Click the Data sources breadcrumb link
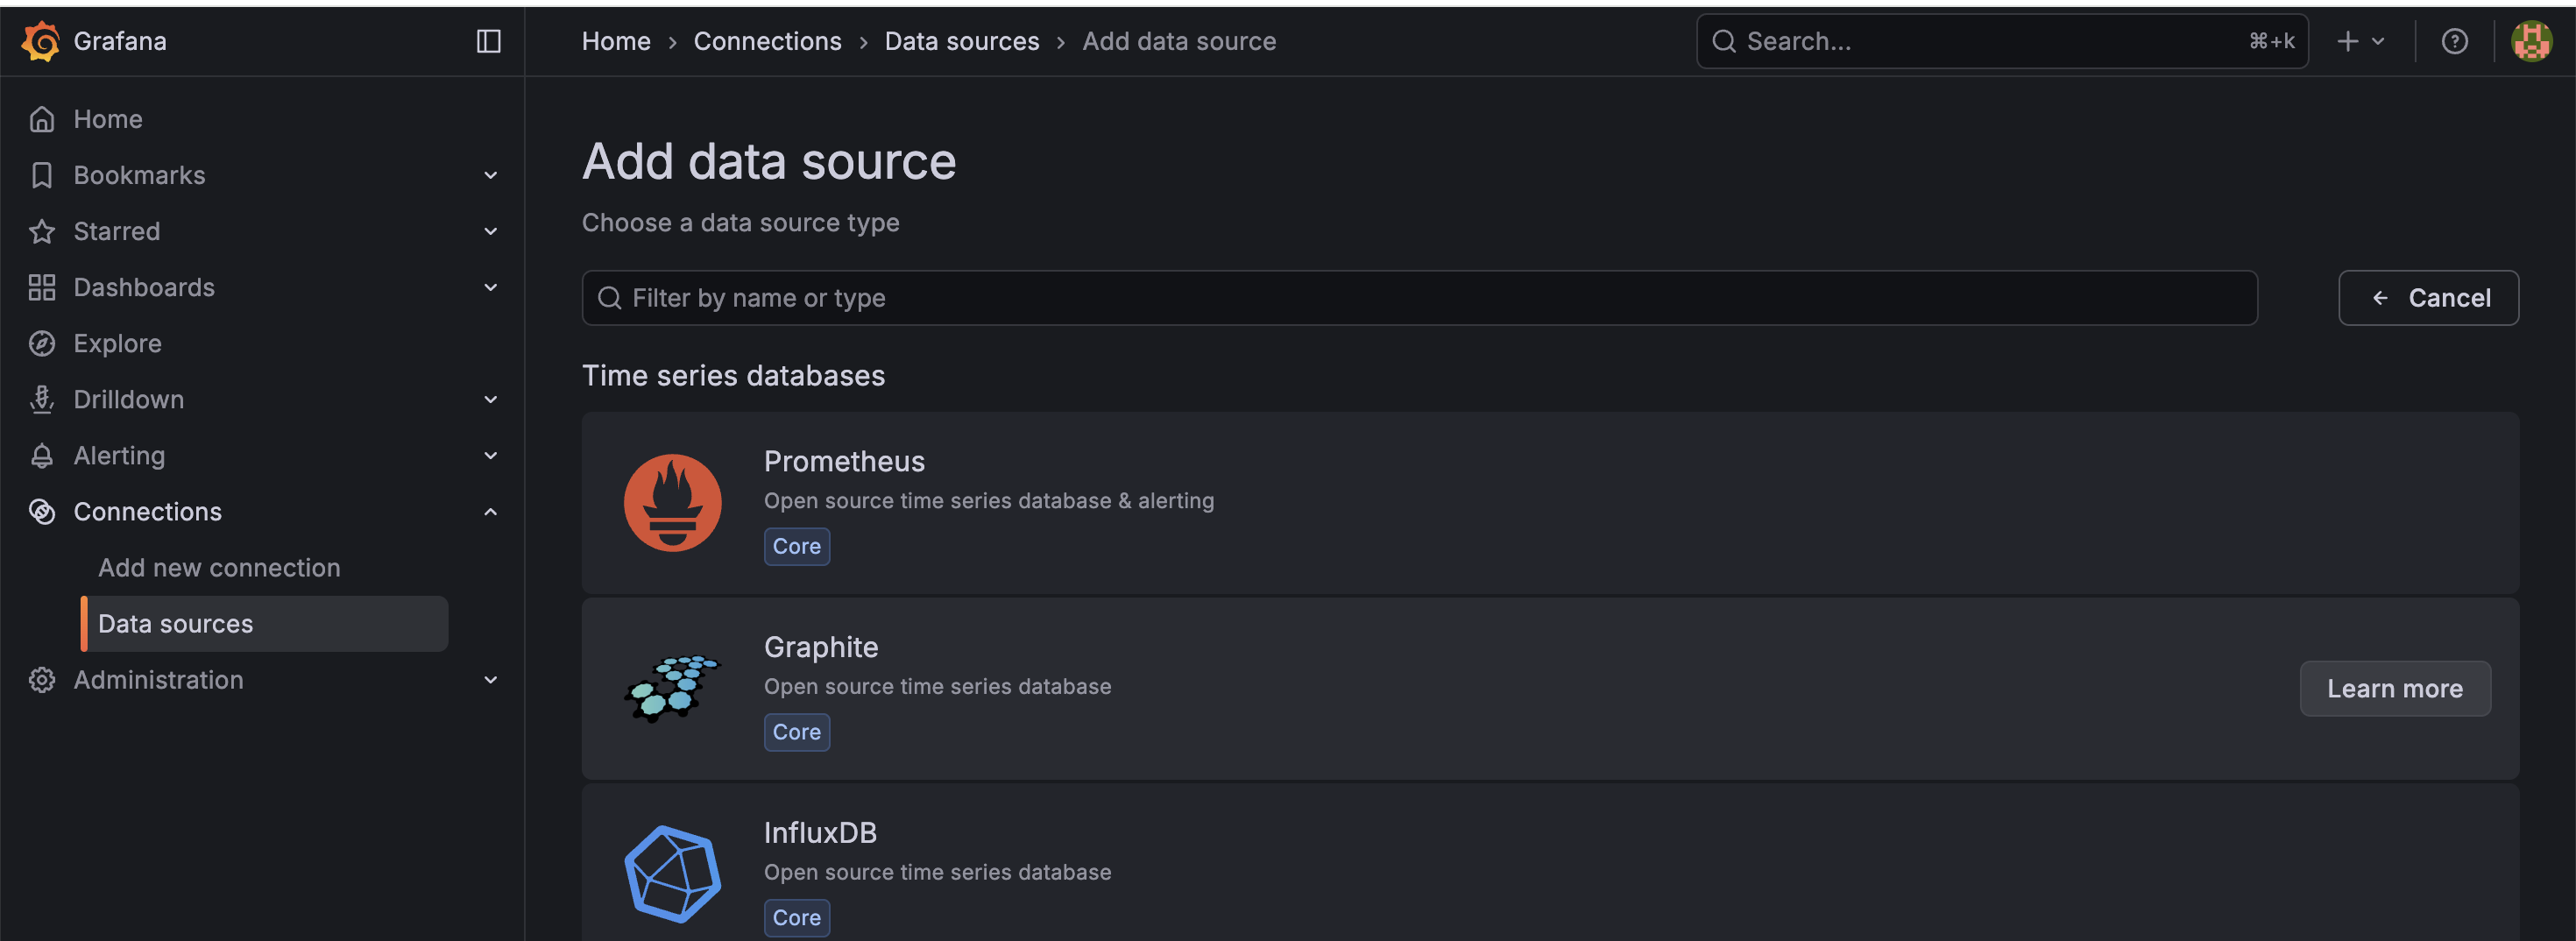This screenshot has height=941, width=2576. pos(961,41)
